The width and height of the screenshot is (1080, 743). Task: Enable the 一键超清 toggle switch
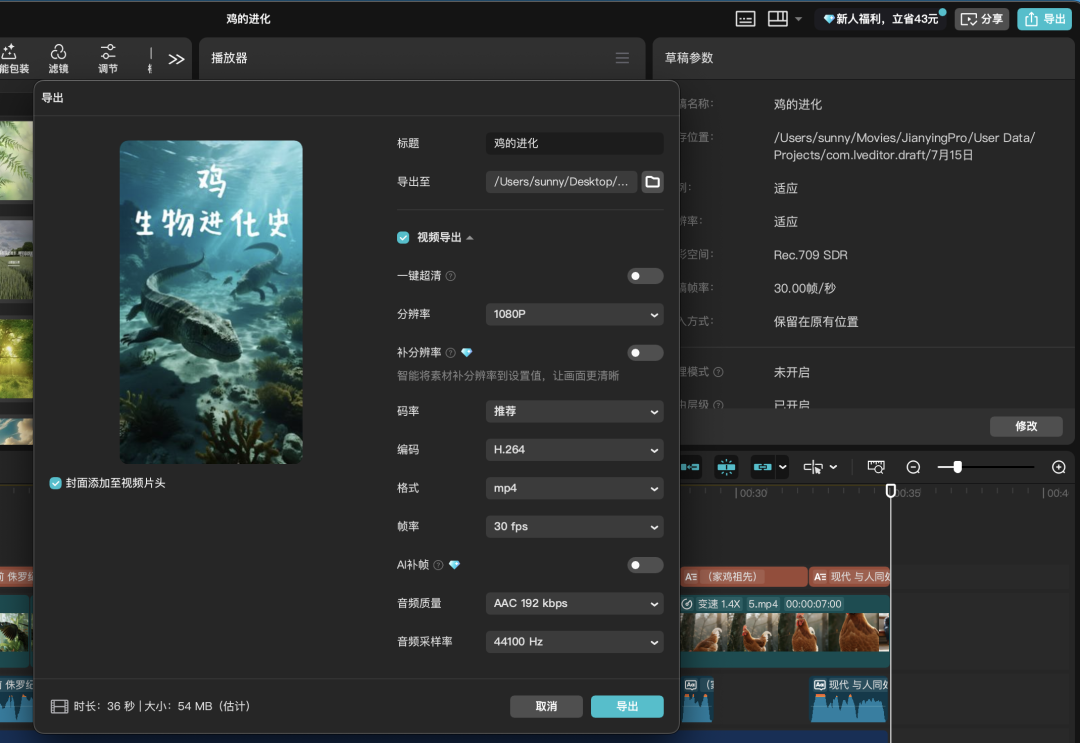click(x=645, y=276)
